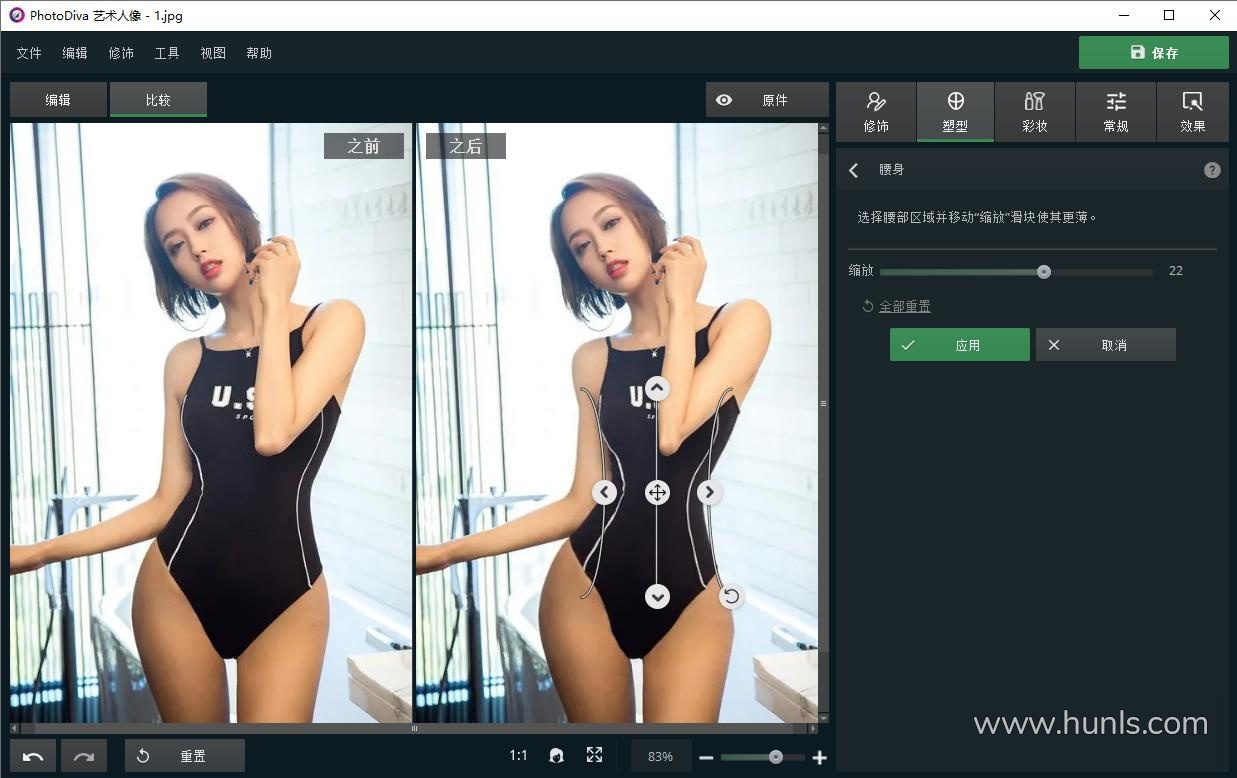The height and width of the screenshot is (778, 1237).
Task: Apply the waist change with 应用
Action: 960,345
